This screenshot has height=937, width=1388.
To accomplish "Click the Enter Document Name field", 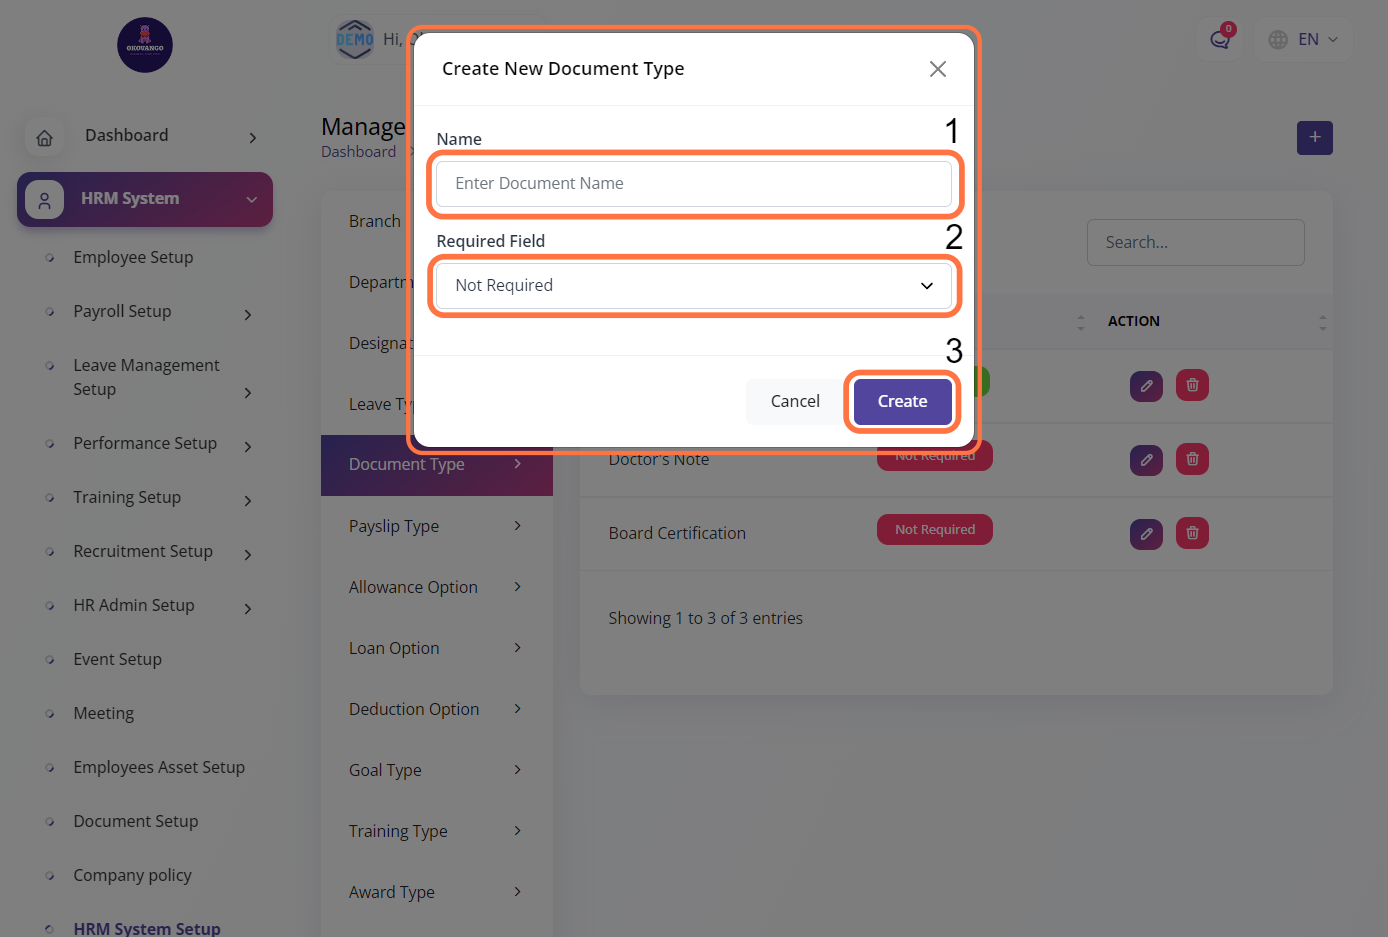I will pyautogui.click(x=694, y=184).
